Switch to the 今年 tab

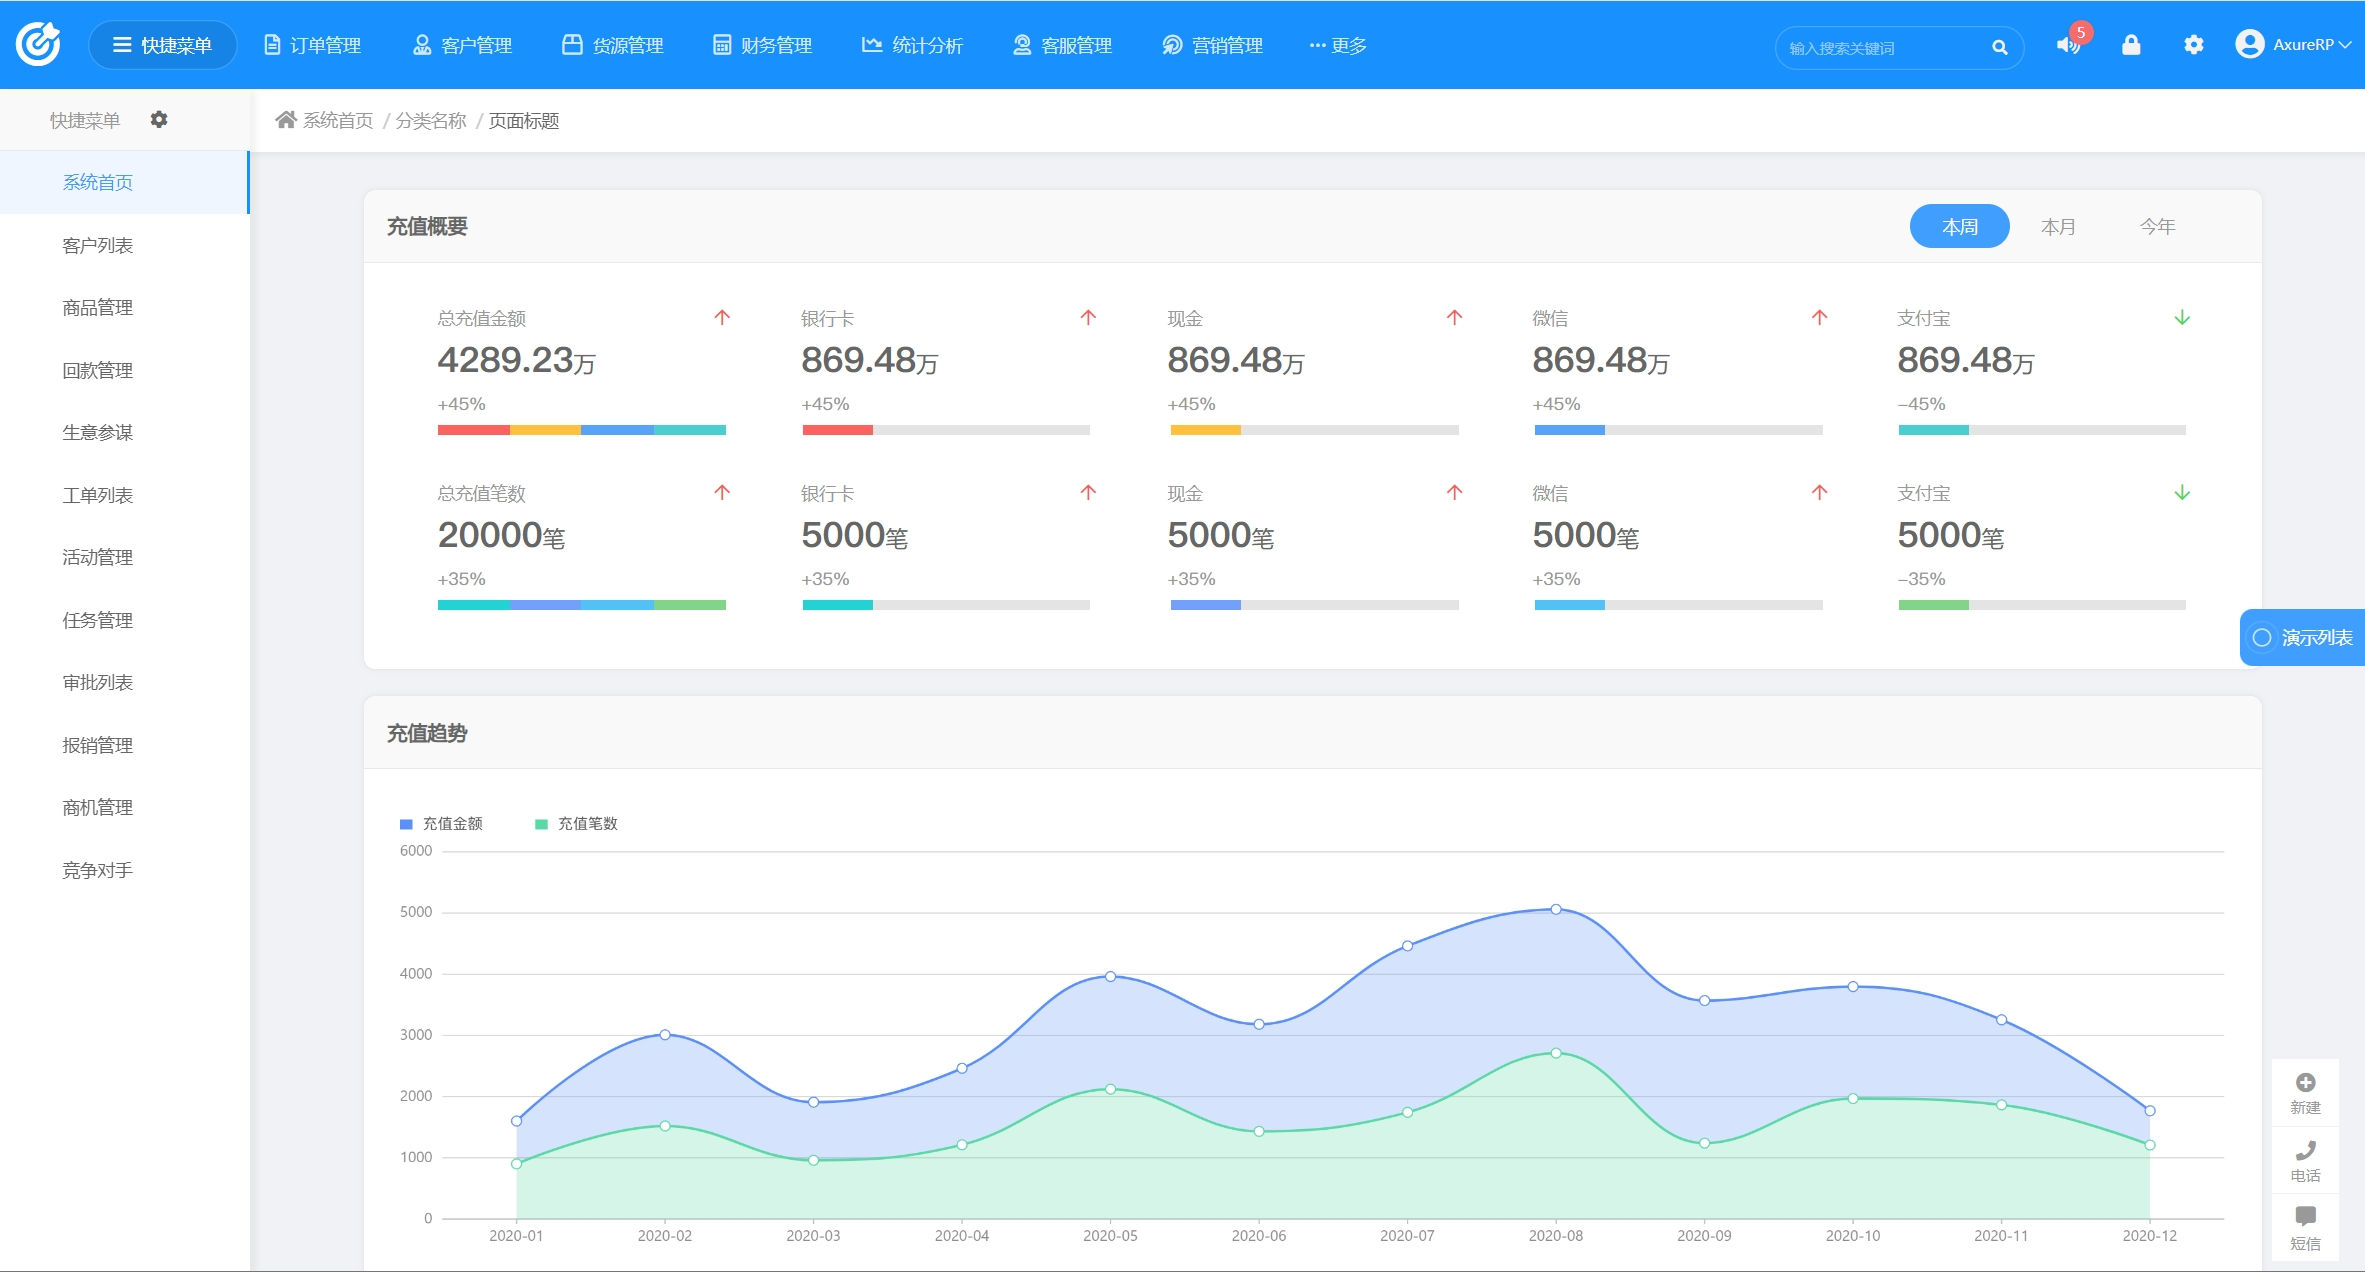coord(2157,226)
